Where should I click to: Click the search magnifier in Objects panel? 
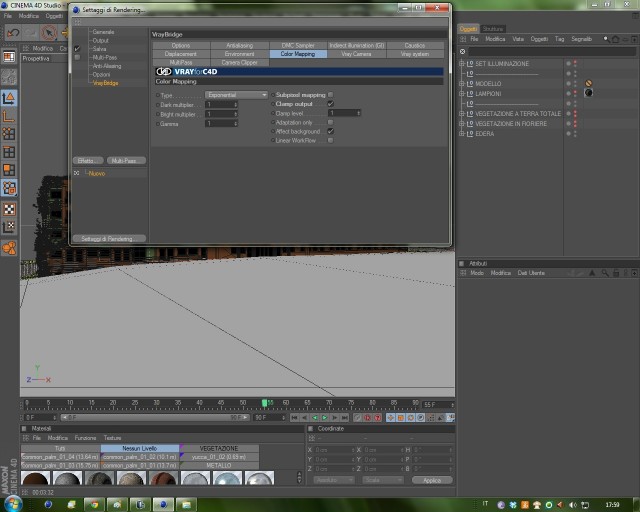pos(606,39)
